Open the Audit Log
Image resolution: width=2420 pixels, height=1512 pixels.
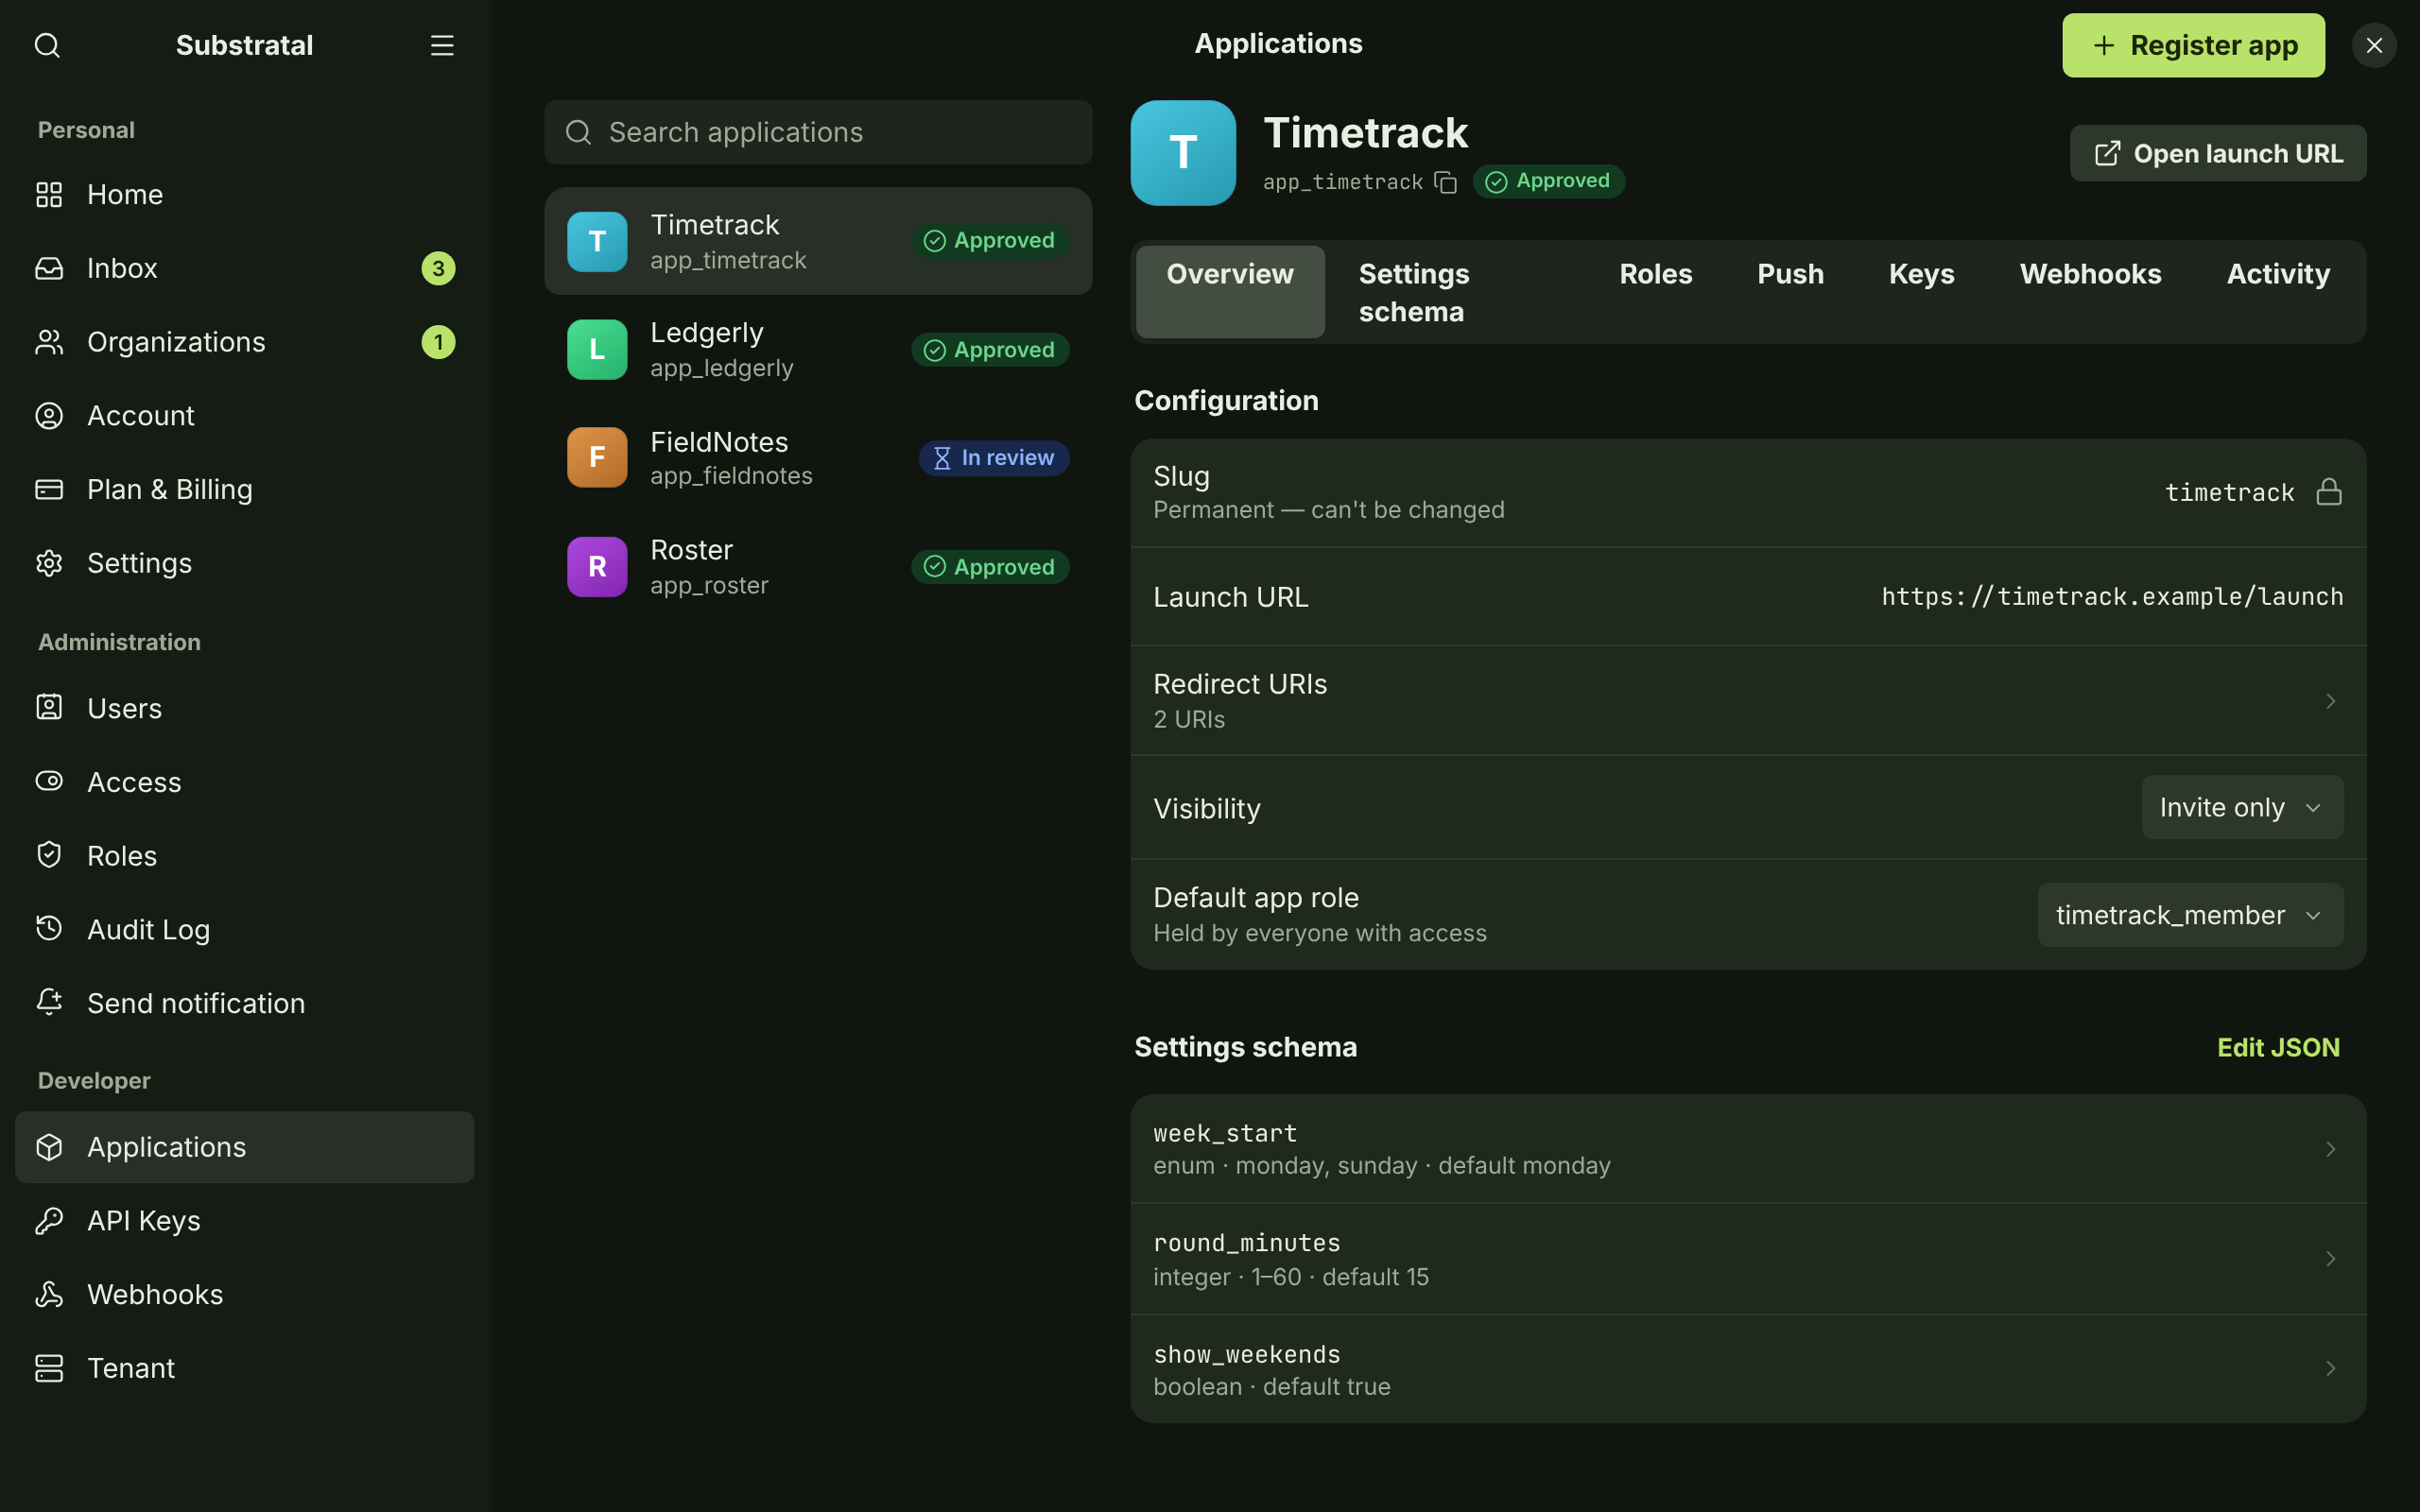pyautogui.click(x=245, y=929)
